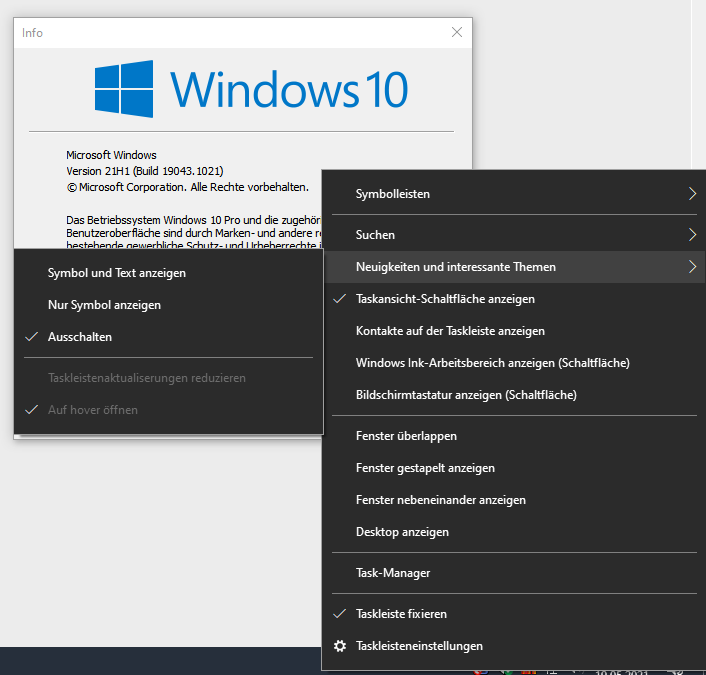Screen dimensions: 706x675
Task: Open Taskleisteneinstellungen
Action: 514,646
